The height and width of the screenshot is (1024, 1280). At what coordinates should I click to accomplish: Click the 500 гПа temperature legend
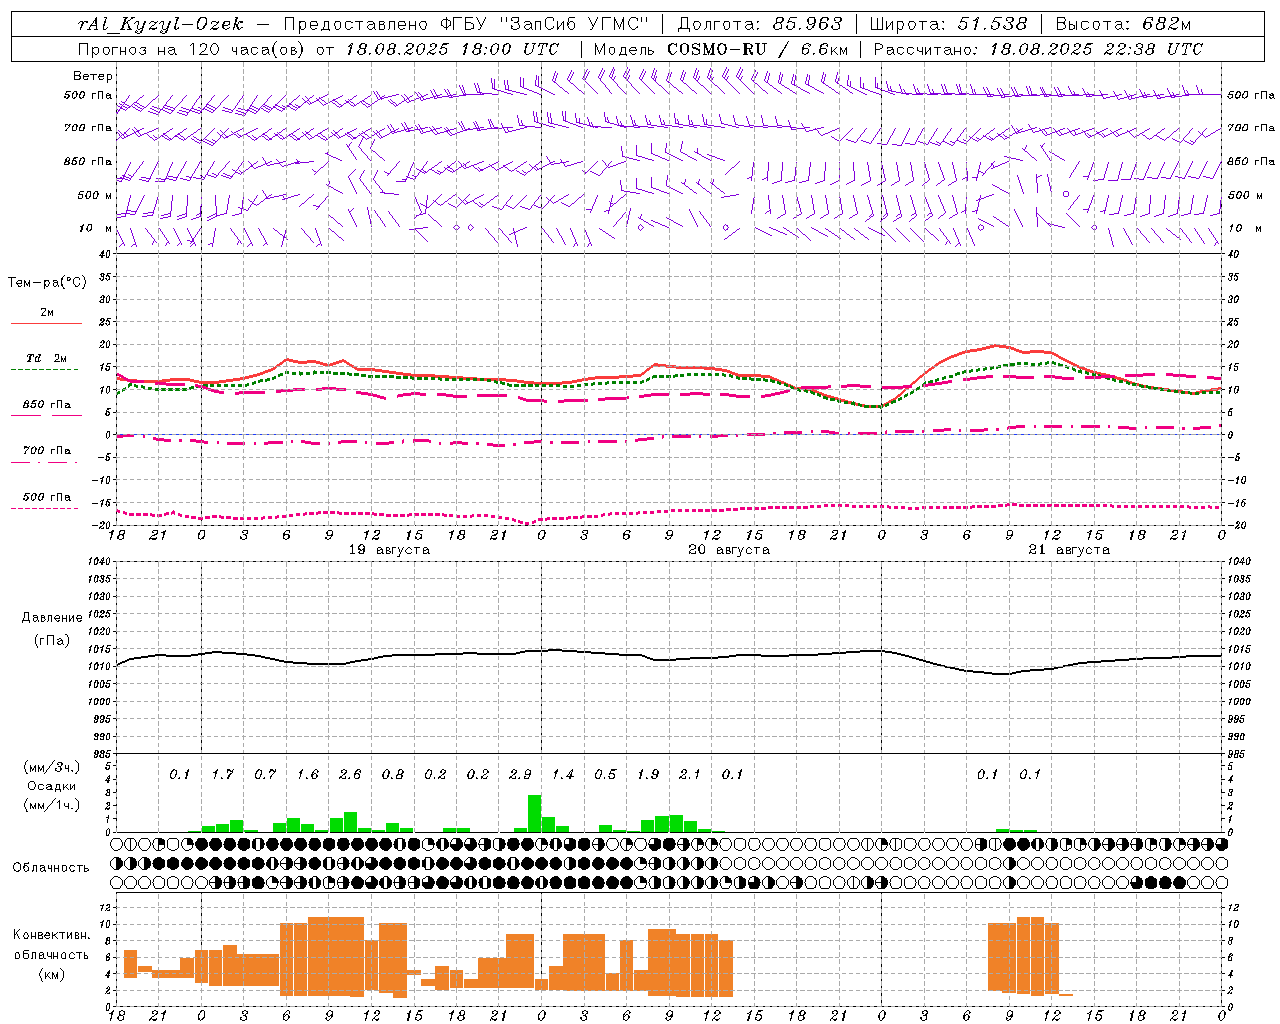tap(46, 500)
